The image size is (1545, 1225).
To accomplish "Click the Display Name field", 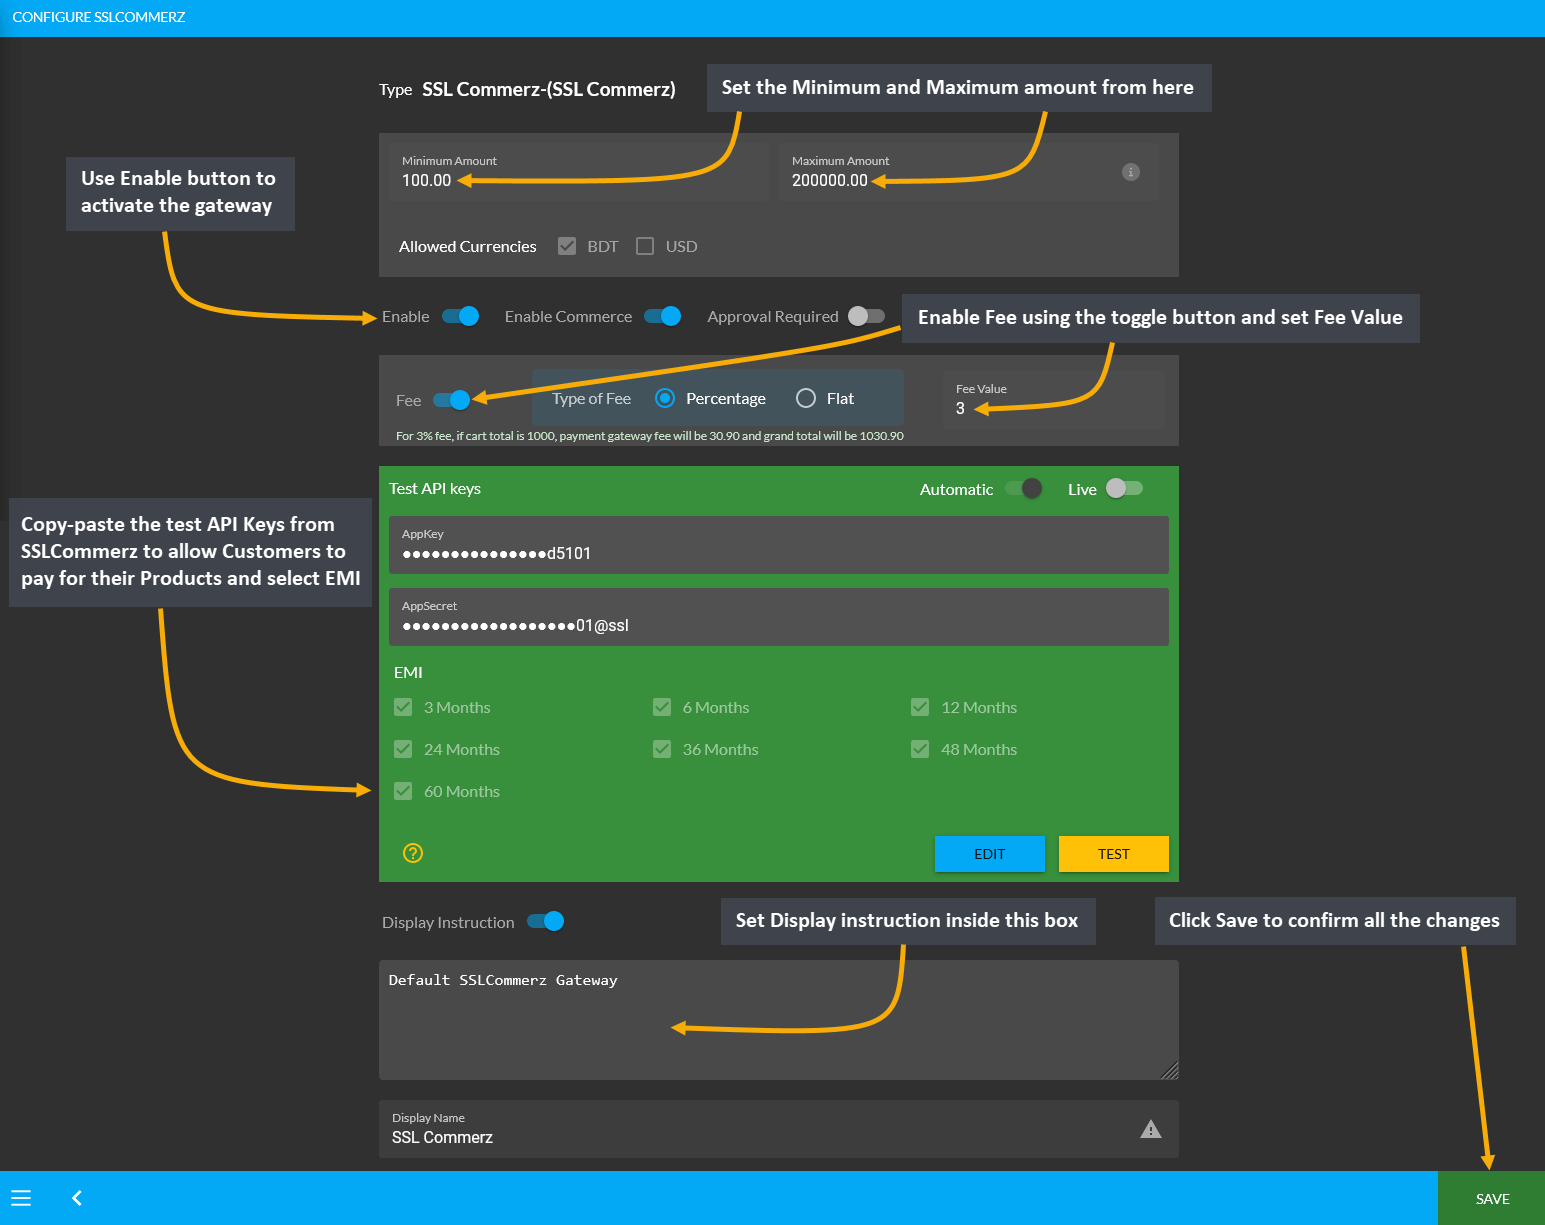I will (779, 1129).
